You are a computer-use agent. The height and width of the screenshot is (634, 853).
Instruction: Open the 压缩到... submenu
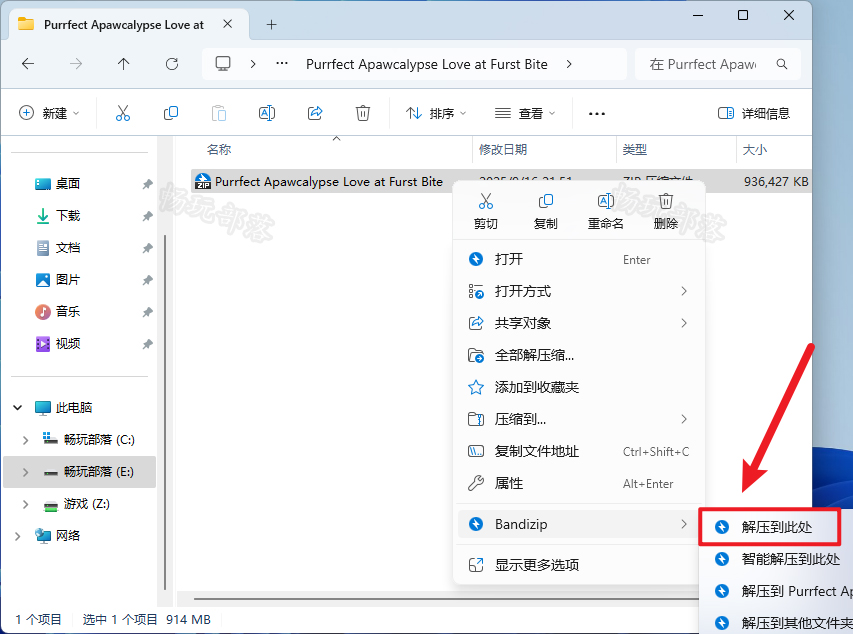pos(579,419)
